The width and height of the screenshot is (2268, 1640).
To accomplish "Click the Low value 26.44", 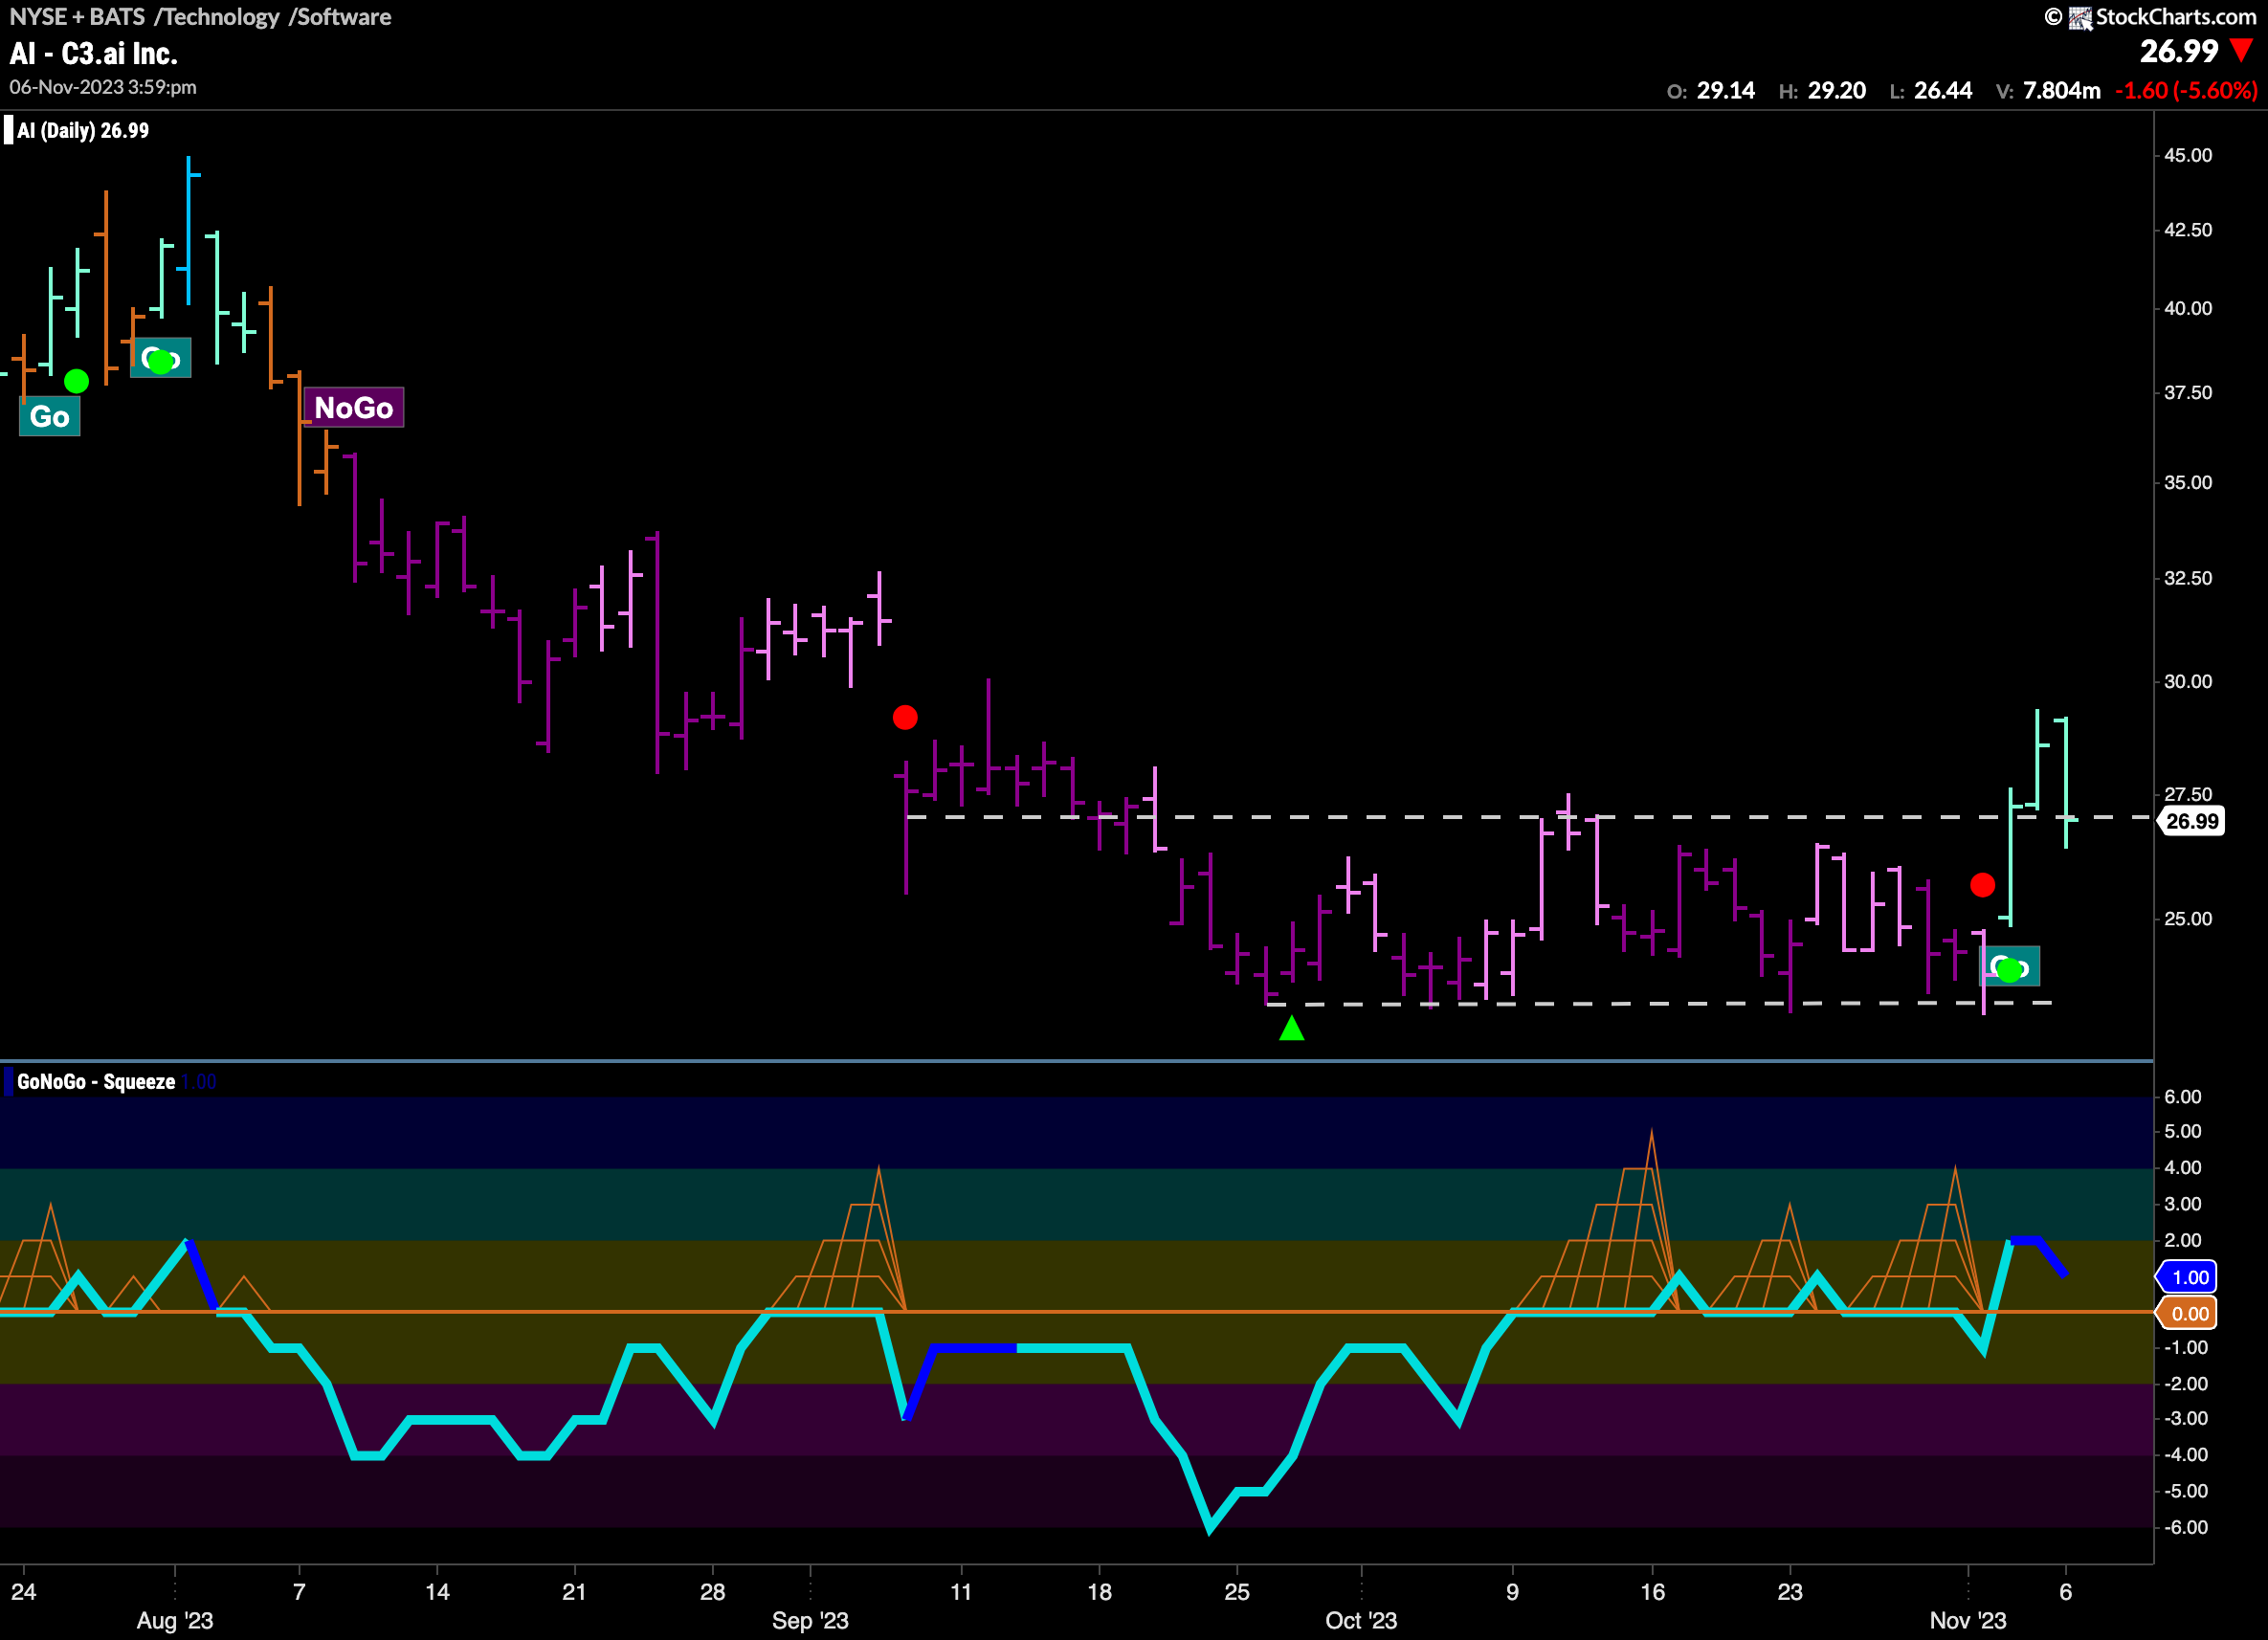I will [1943, 91].
